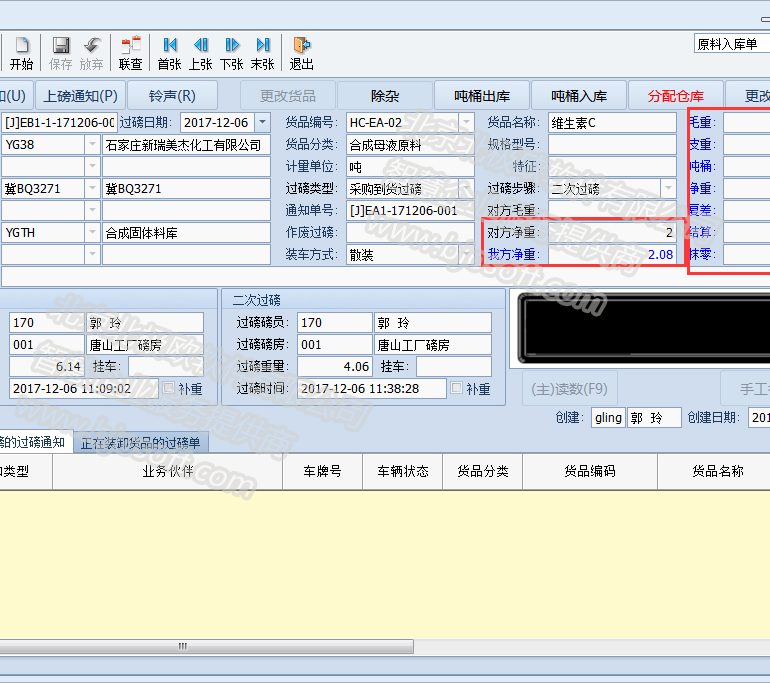Viewport: 770px width, 683px height.
Task: Go to previous record with 上张
Action: point(200,53)
